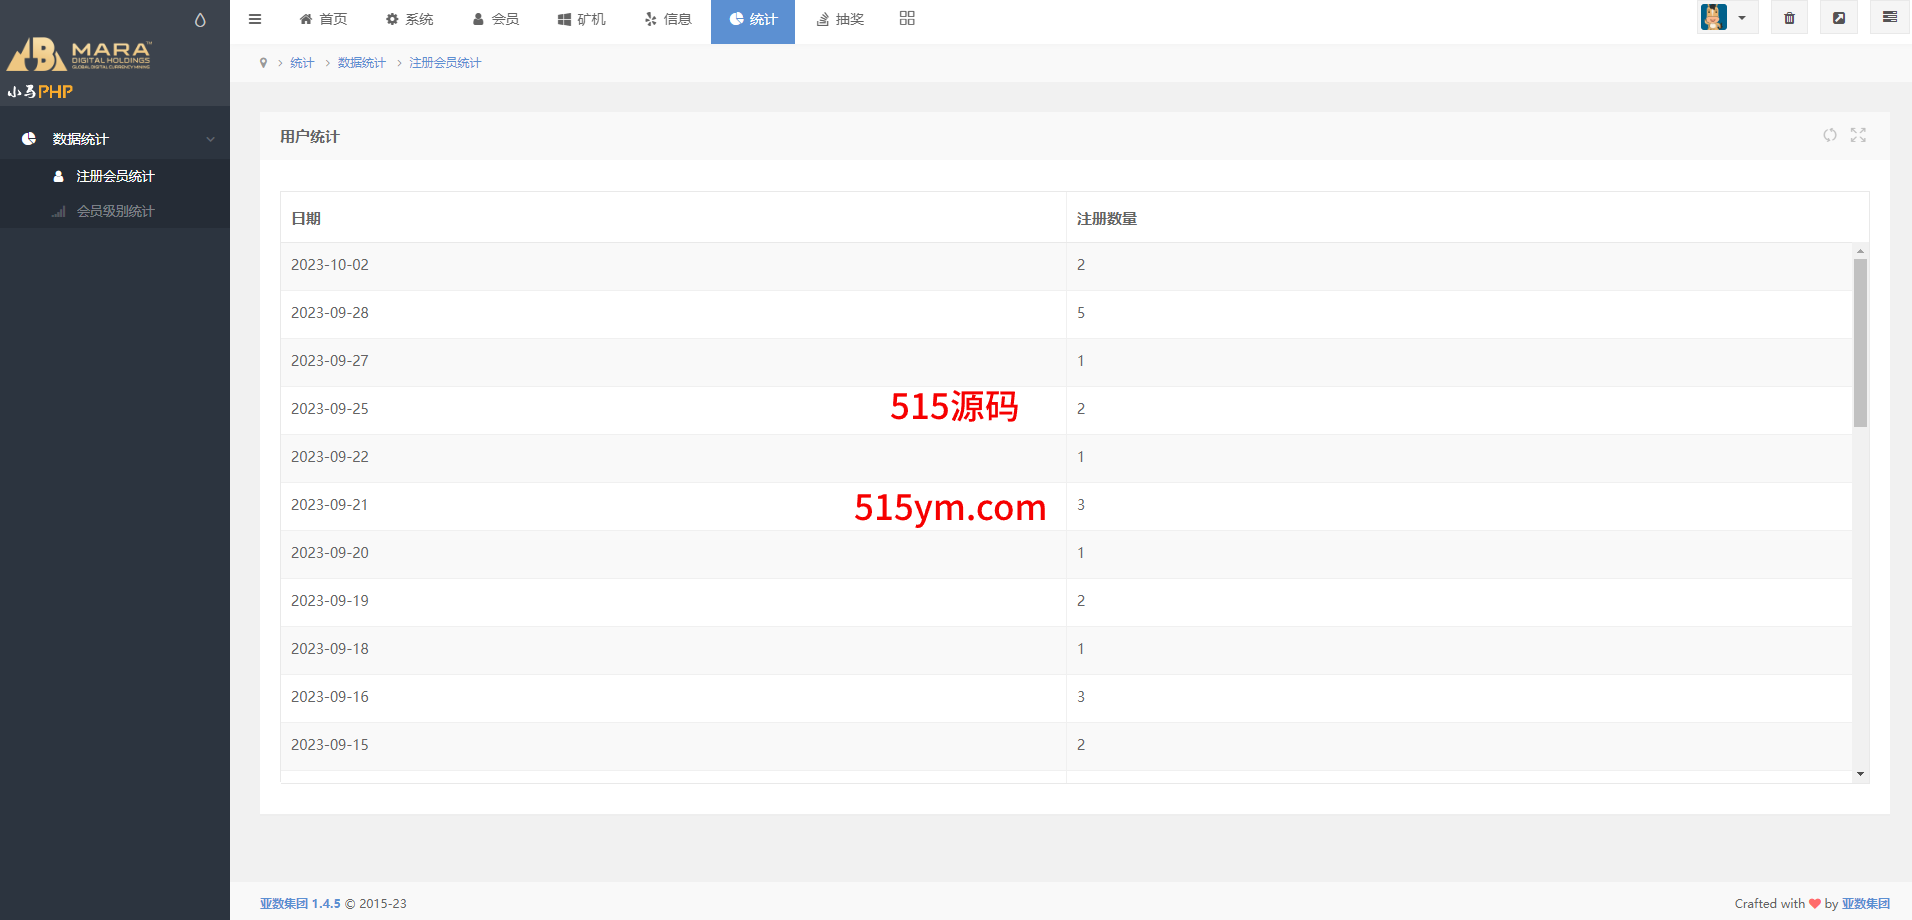This screenshot has width=1912, height=920.
Task: Click the external link square icon
Action: pos(1838,18)
